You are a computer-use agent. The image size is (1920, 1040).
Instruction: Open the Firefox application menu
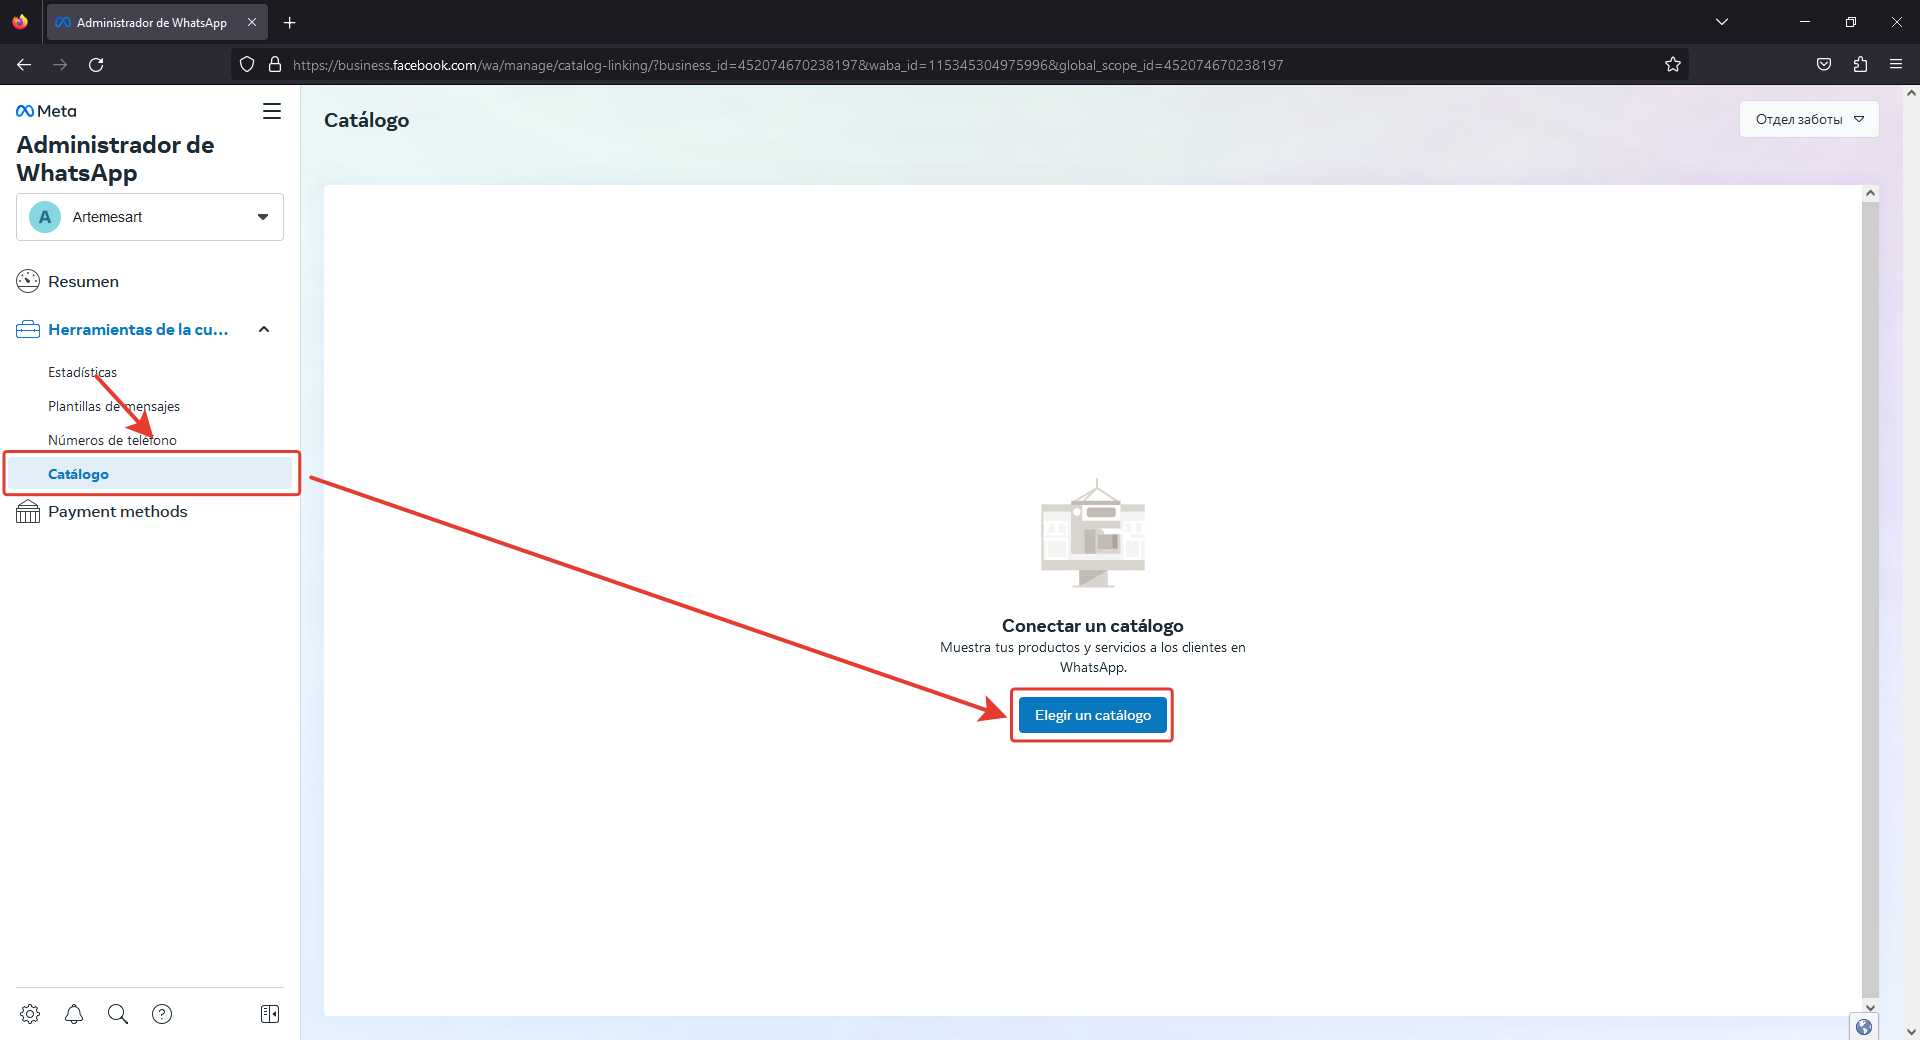click(1896, 65)
